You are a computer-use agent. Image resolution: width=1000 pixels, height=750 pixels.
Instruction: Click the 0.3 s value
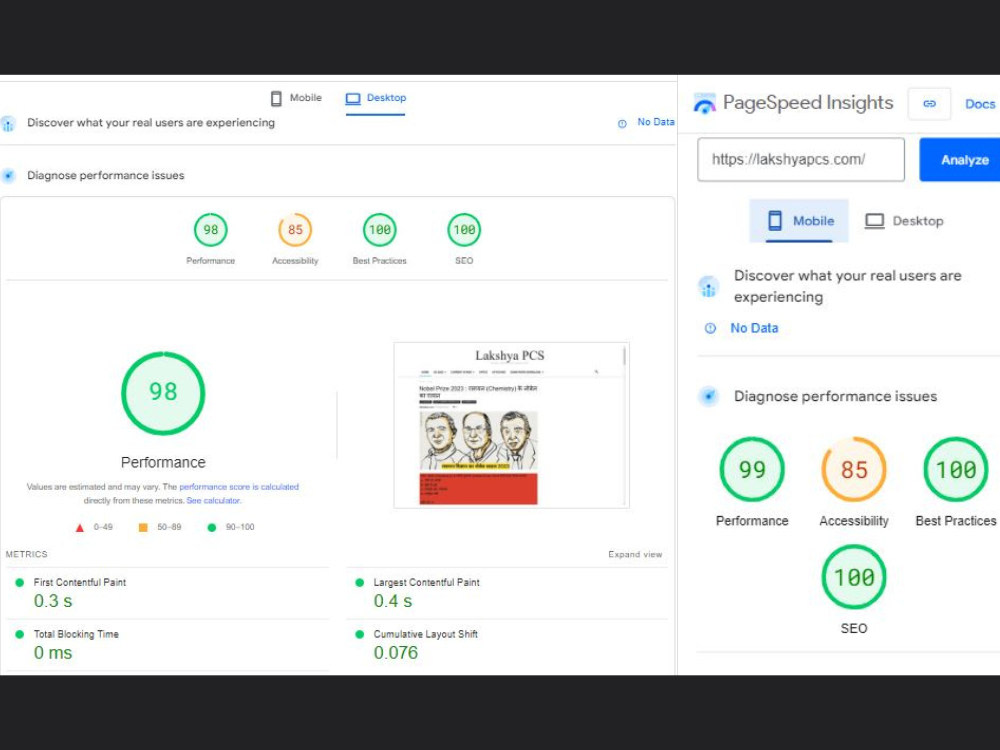(53, 601)
